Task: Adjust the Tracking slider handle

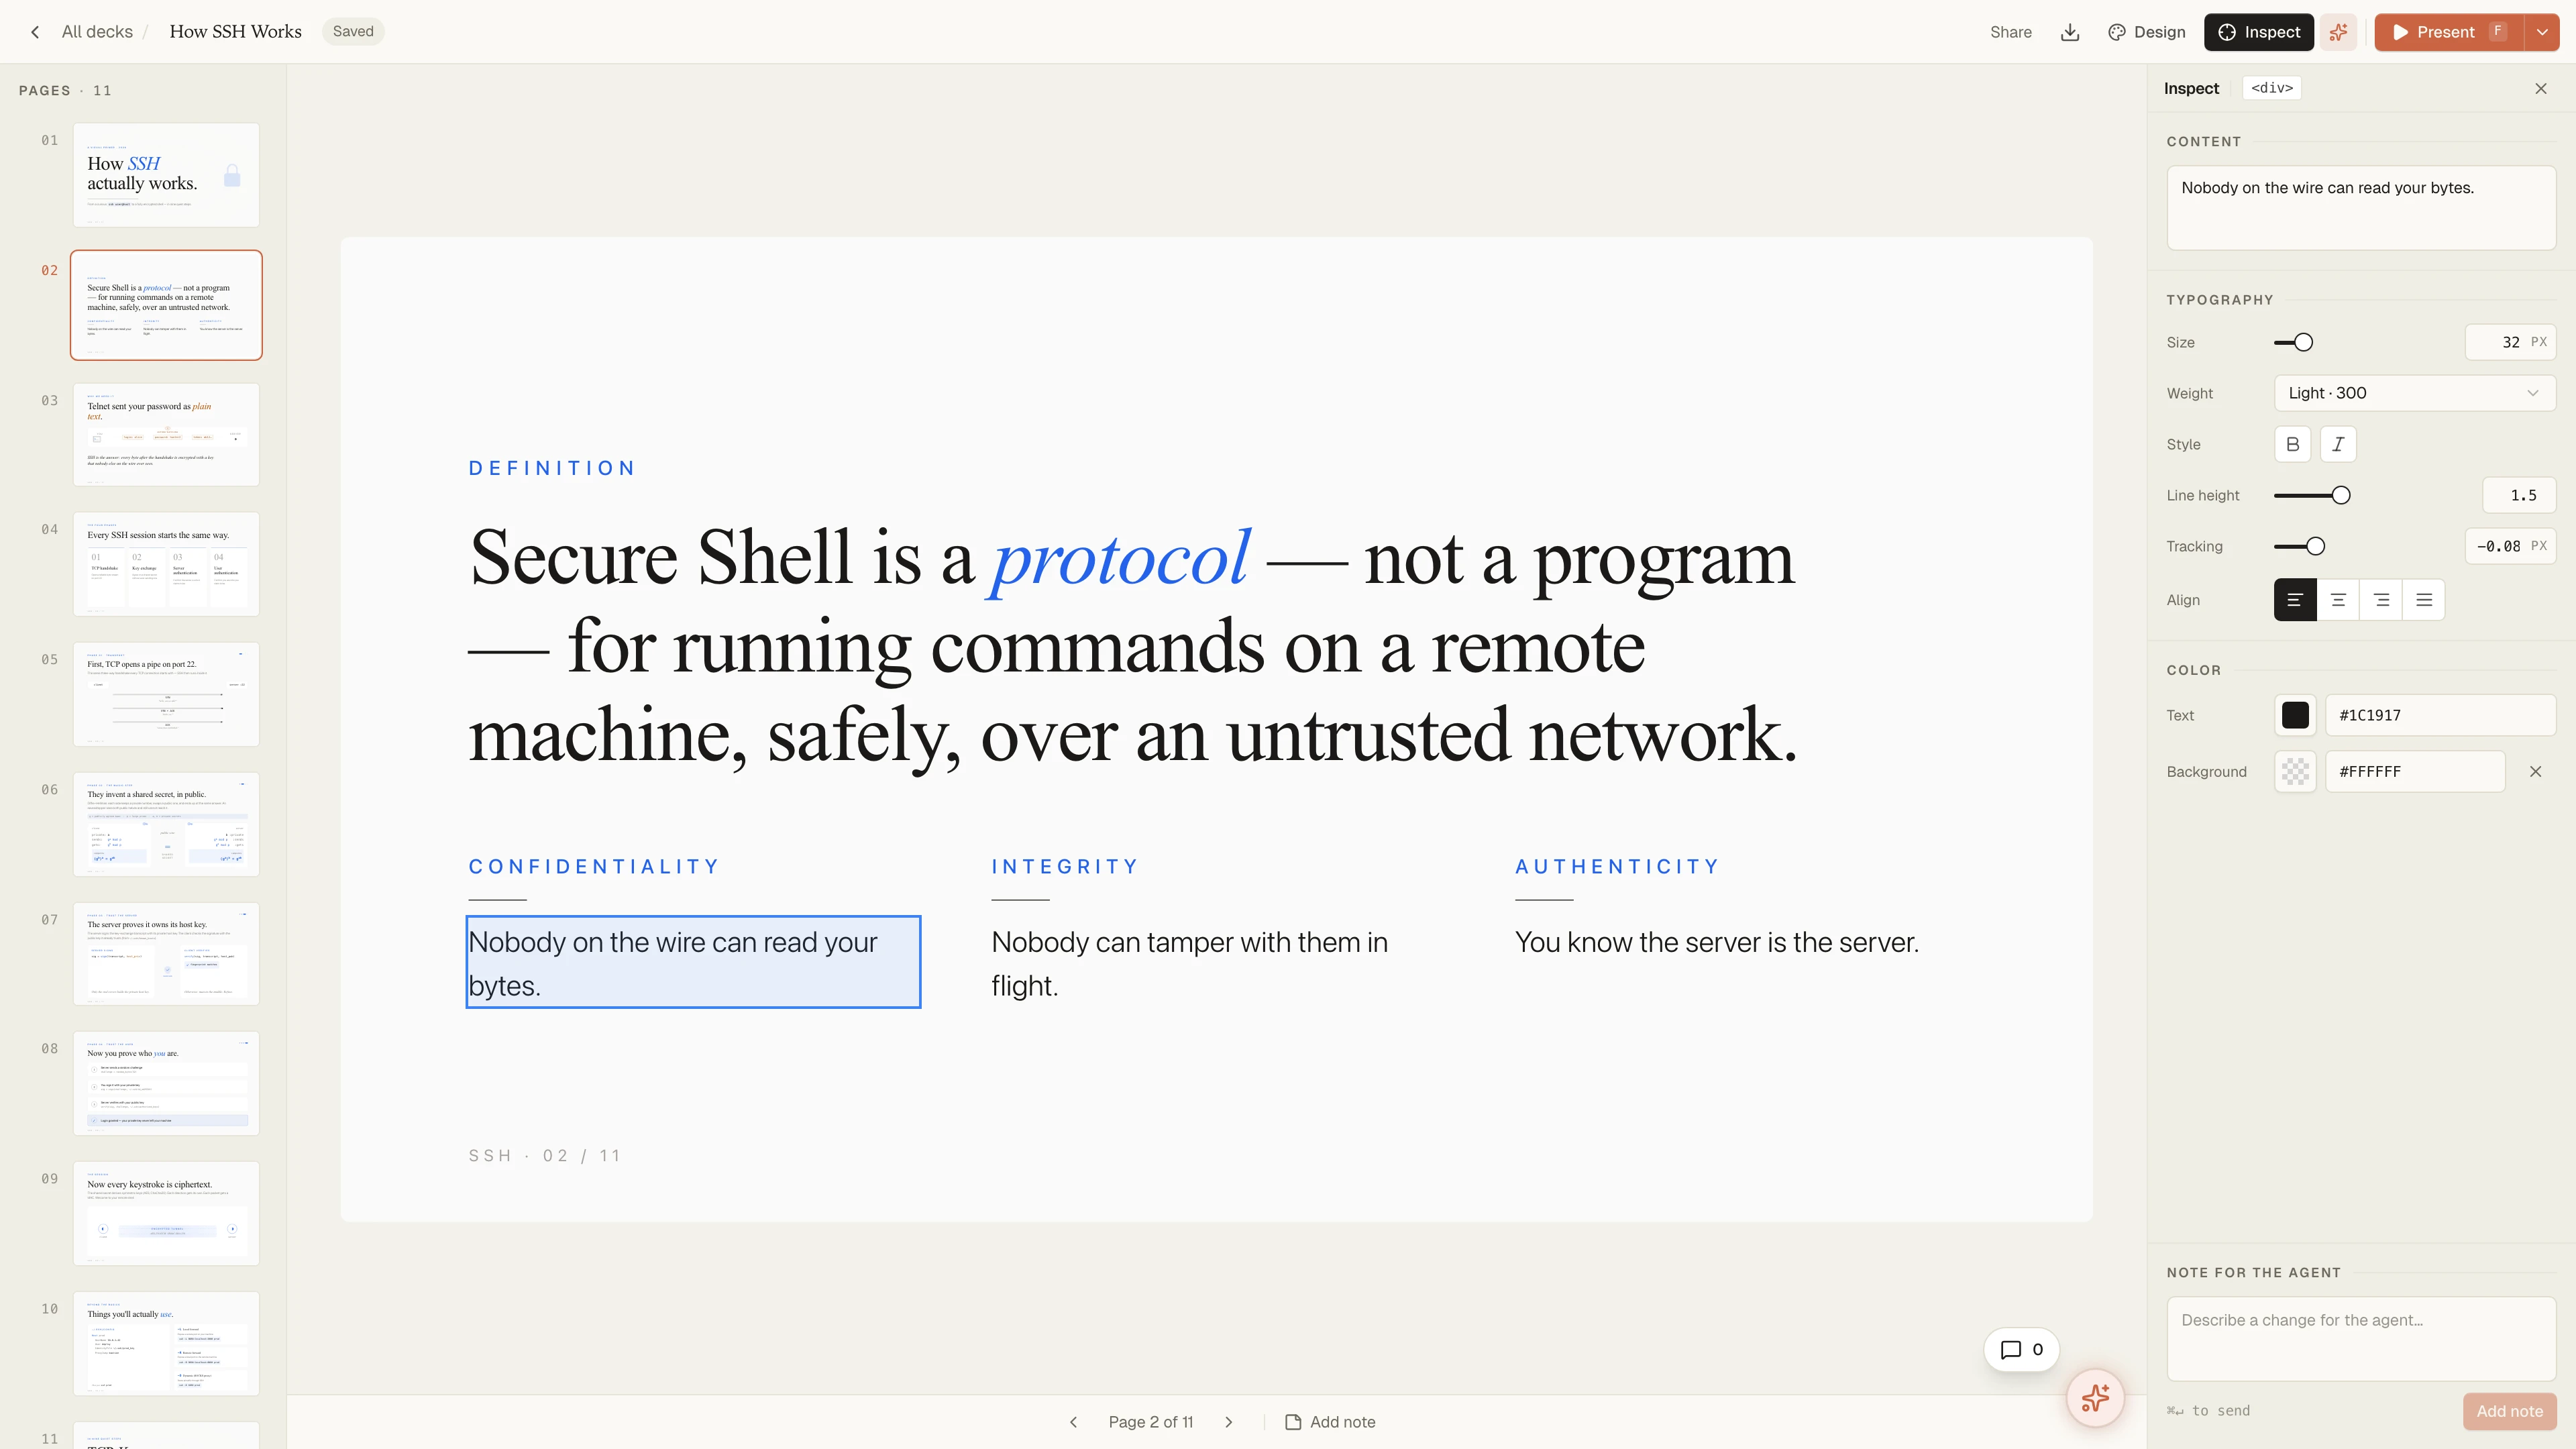Action: click(2315, 546)
